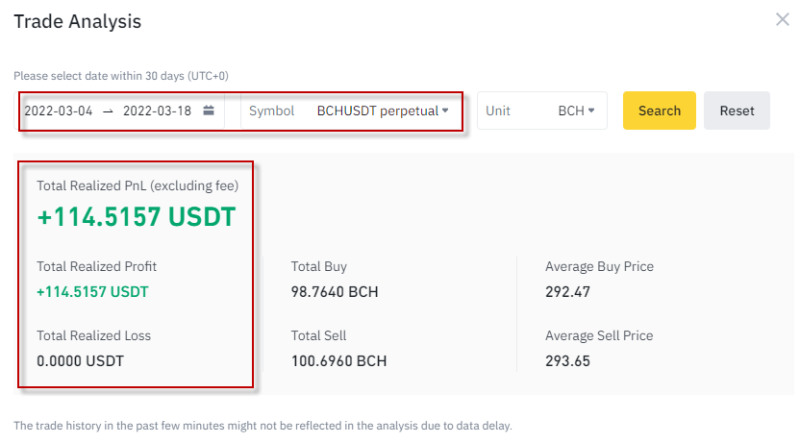The image size is (800, 443).
Task: Click the Trade Analysis title
Action: tap(78, 21)
